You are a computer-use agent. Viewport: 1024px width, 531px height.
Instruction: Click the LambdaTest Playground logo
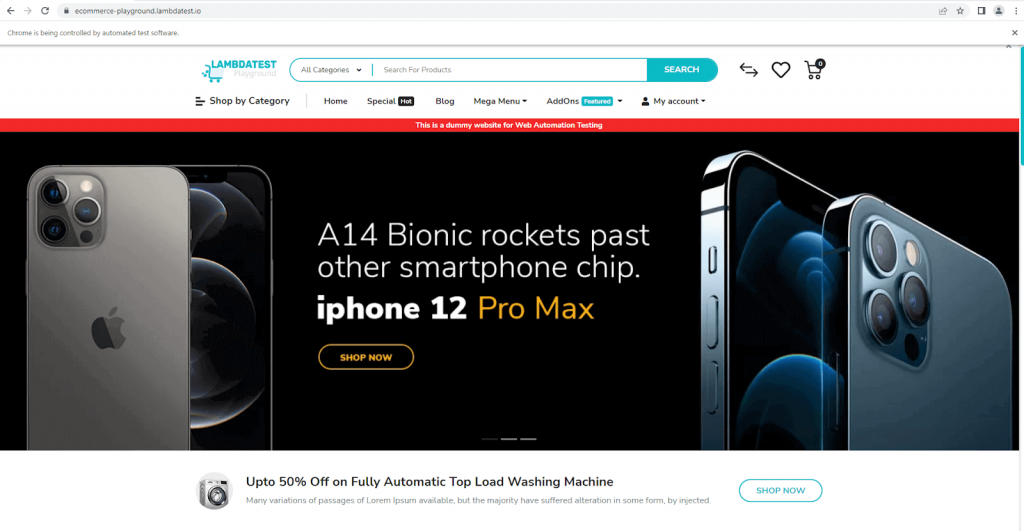click(x=239, y=70)
